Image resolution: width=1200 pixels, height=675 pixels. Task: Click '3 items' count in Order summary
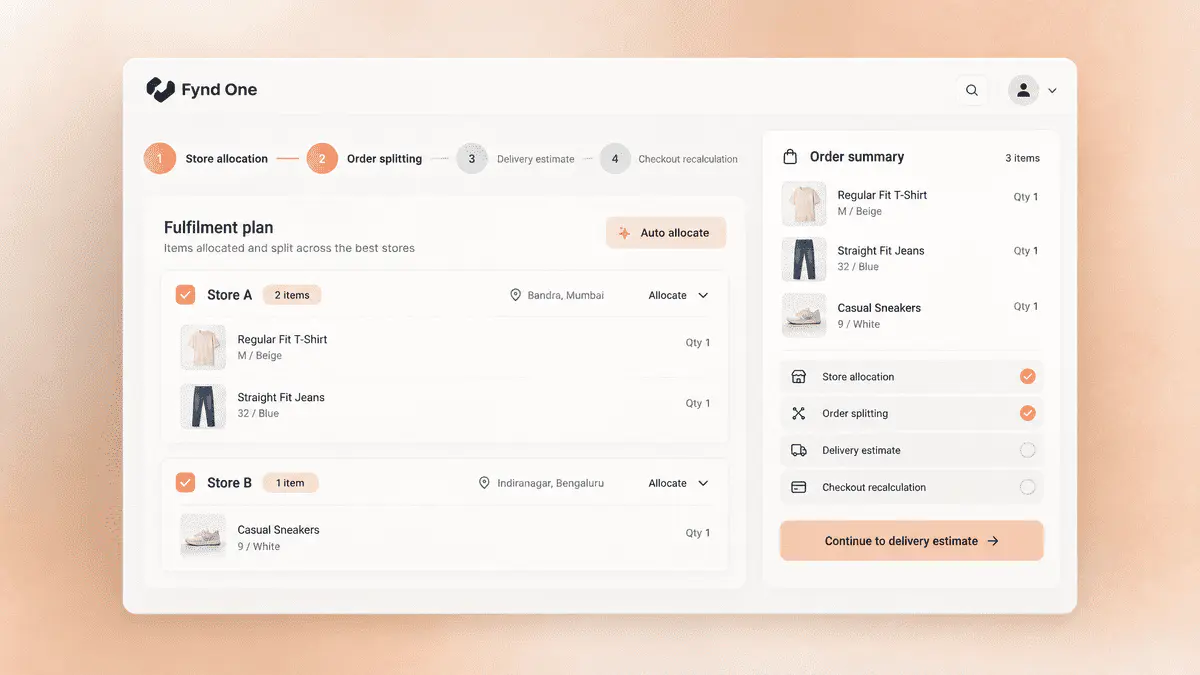click(x=1022, y=158)
